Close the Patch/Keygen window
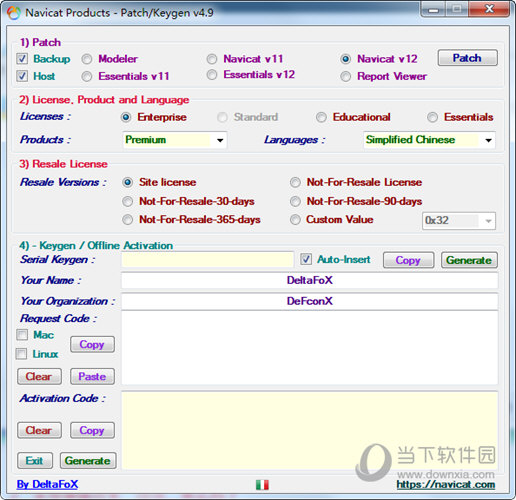The image size is (516, 500). click(489, 9)
